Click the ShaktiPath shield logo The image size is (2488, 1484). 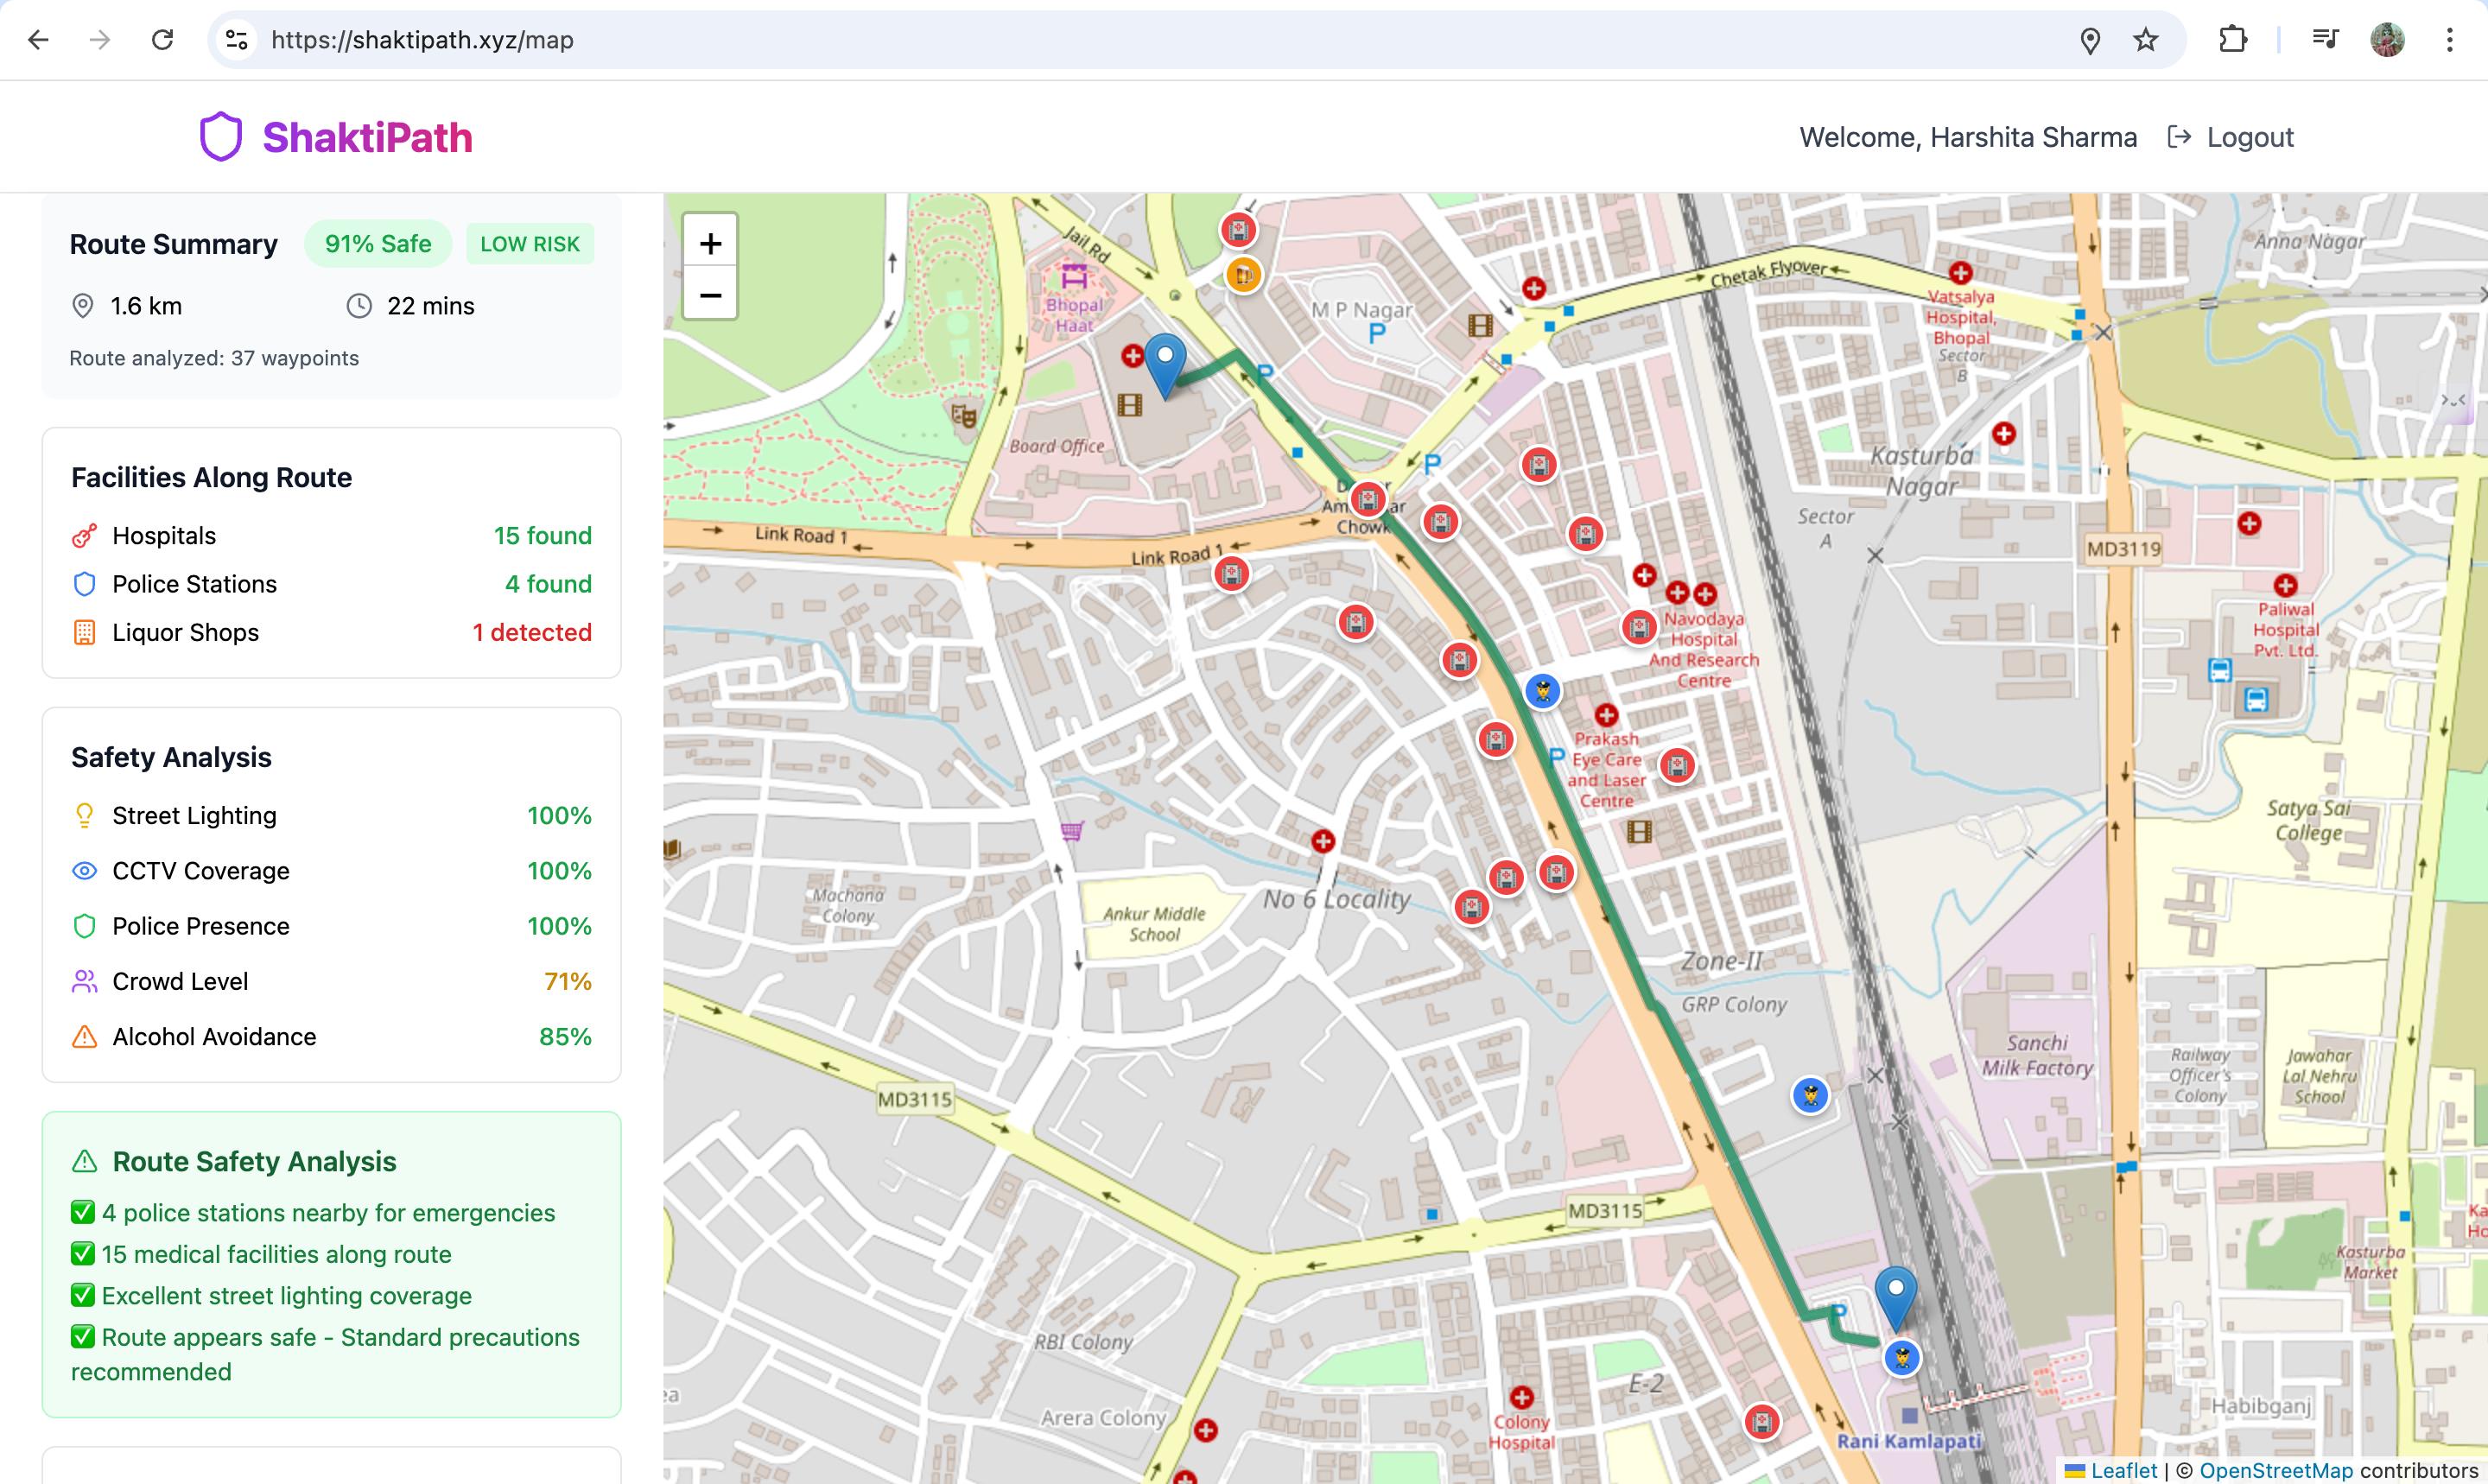[x=221, y=137]
